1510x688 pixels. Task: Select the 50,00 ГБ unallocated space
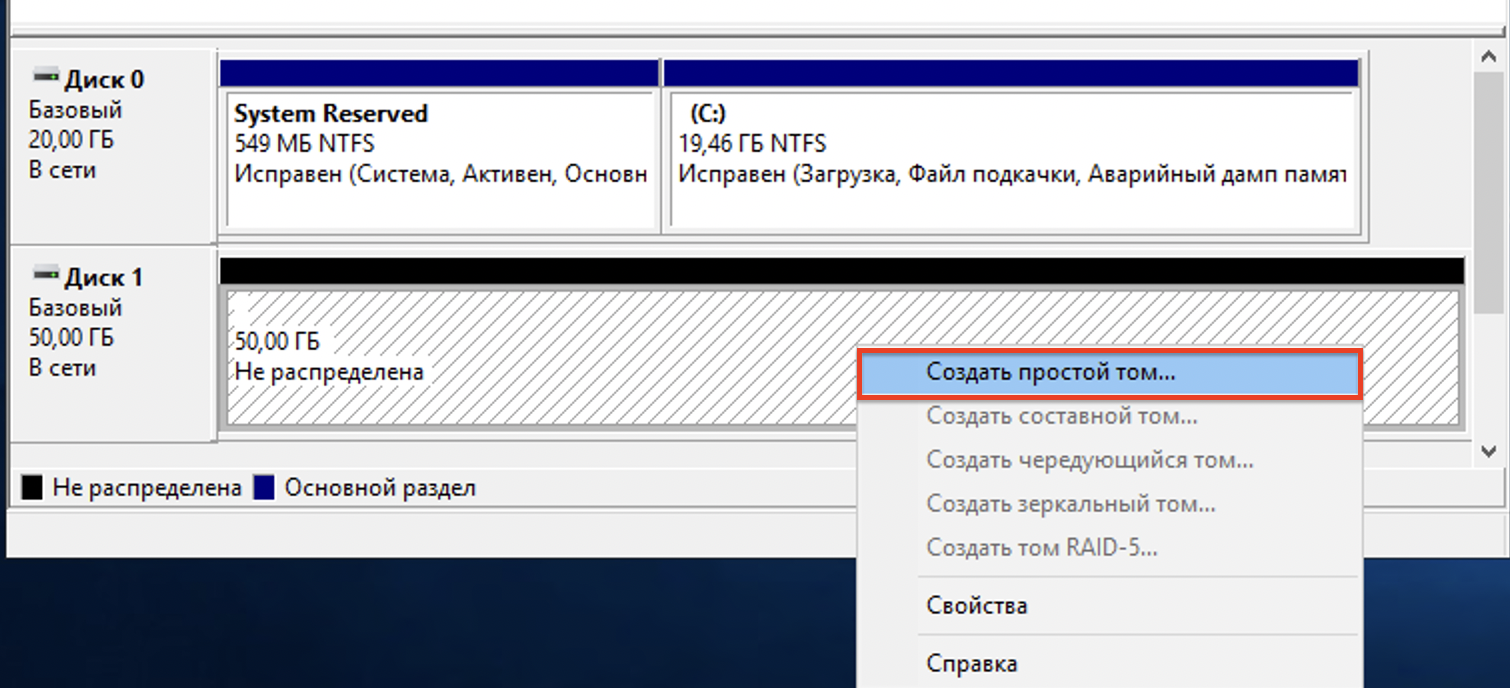point(842,343)
